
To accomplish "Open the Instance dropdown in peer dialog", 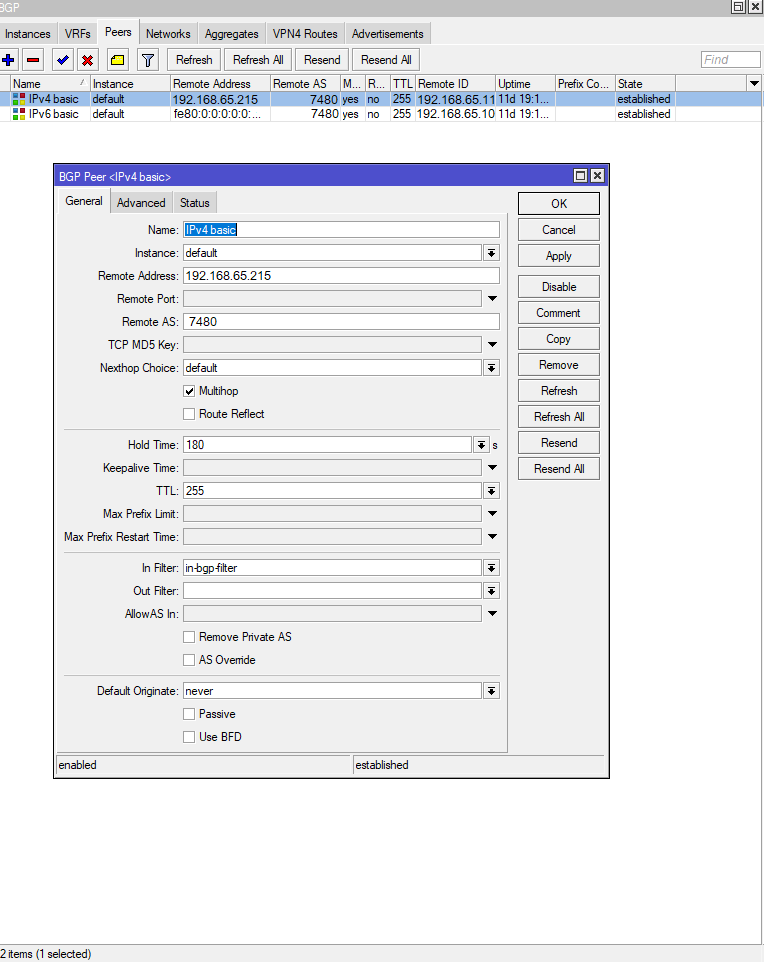I will (x=491, y=253).
